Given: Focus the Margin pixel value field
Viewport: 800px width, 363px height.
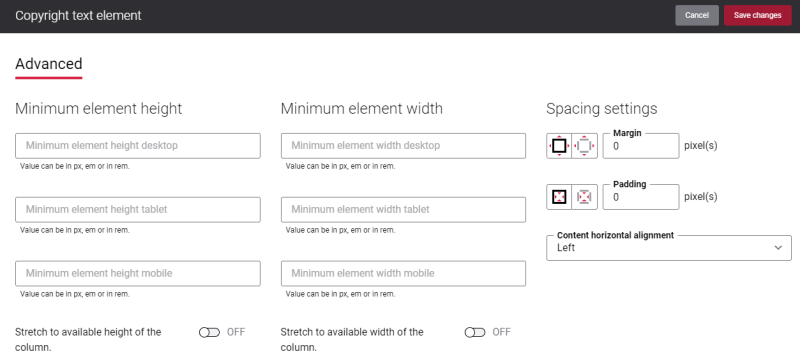Looking at the screenshot, I should pyautogui.click(x=641, y=146).
